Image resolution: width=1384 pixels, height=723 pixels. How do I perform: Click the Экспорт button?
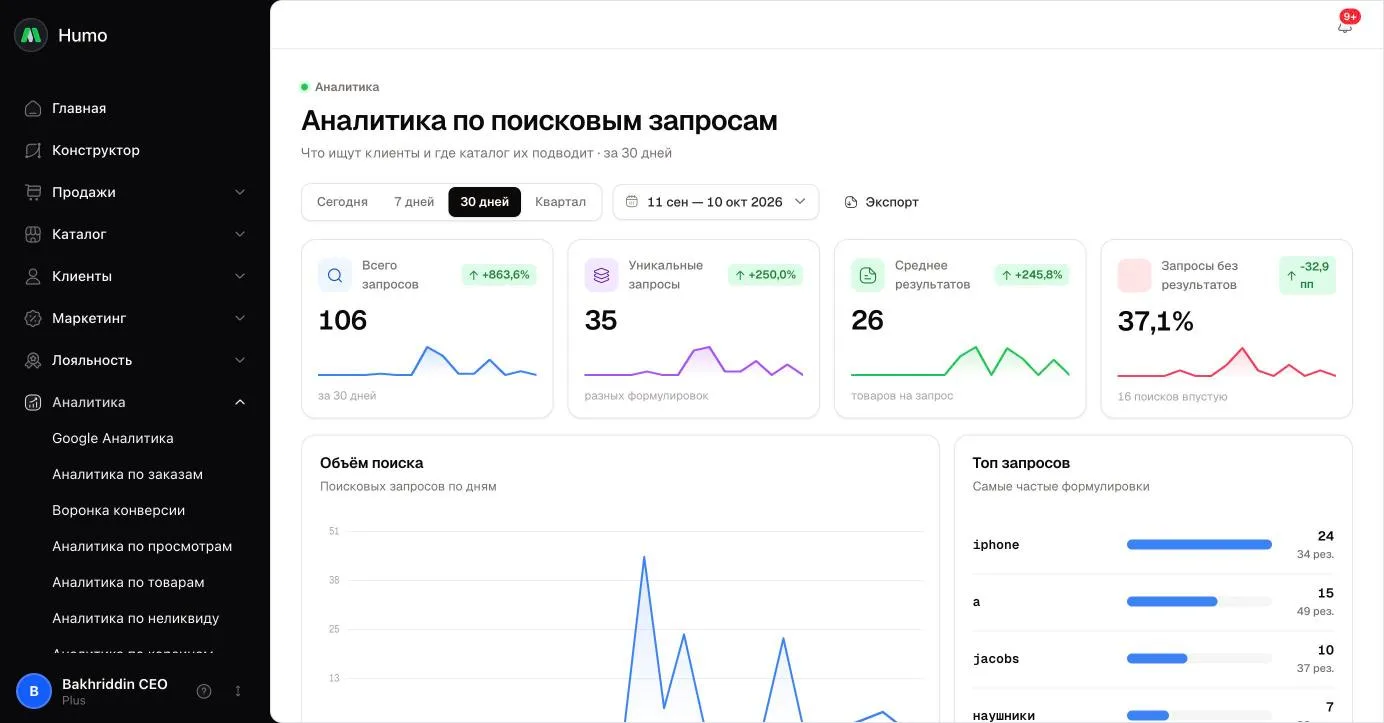pos(881,202)
